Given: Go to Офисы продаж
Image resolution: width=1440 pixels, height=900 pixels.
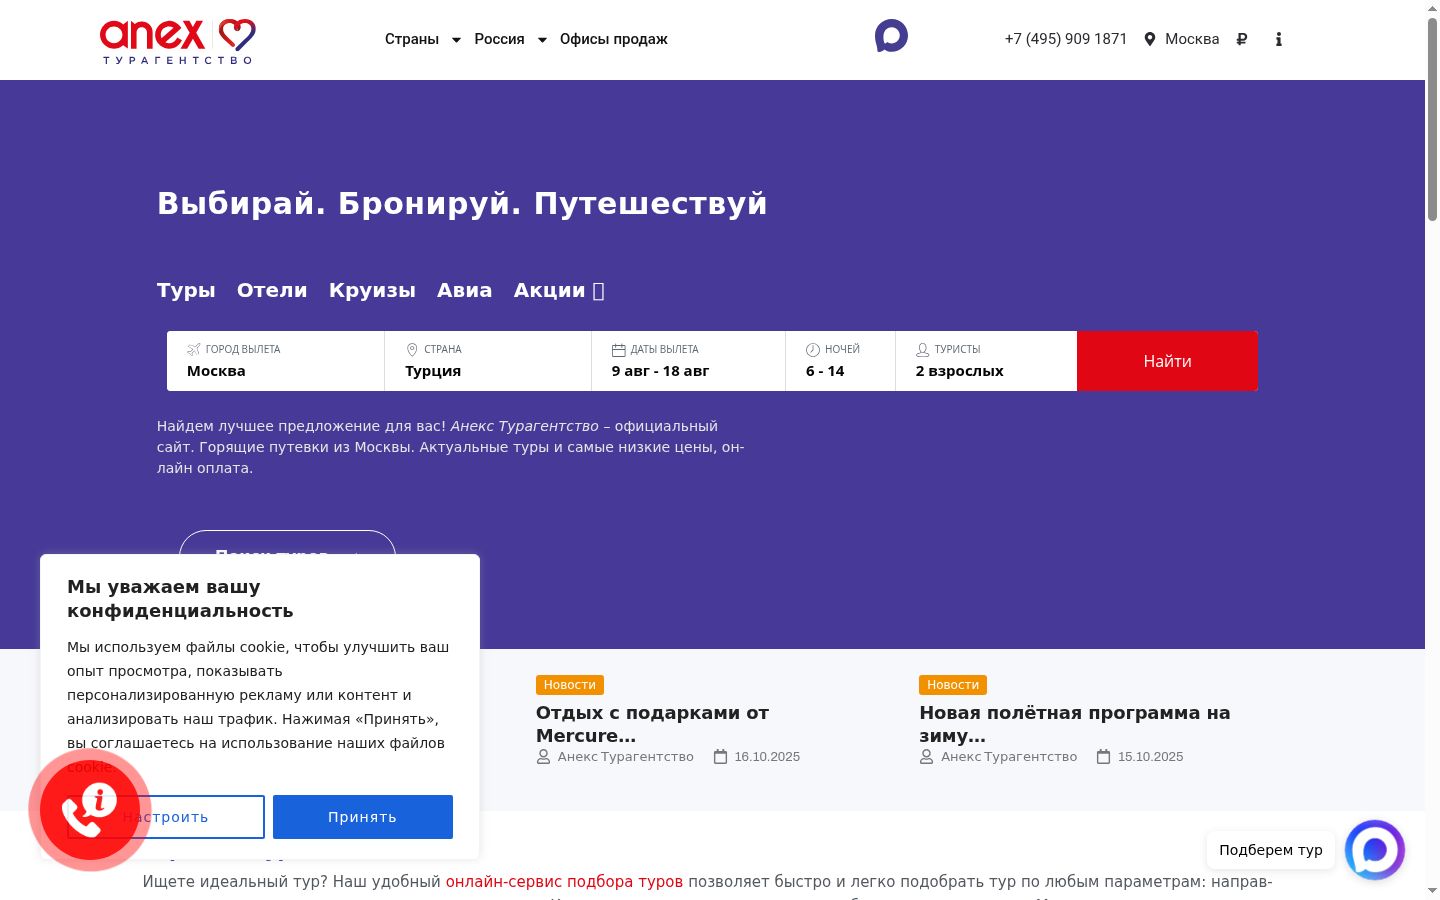Looking at the screenshot, I should [614, 39].
